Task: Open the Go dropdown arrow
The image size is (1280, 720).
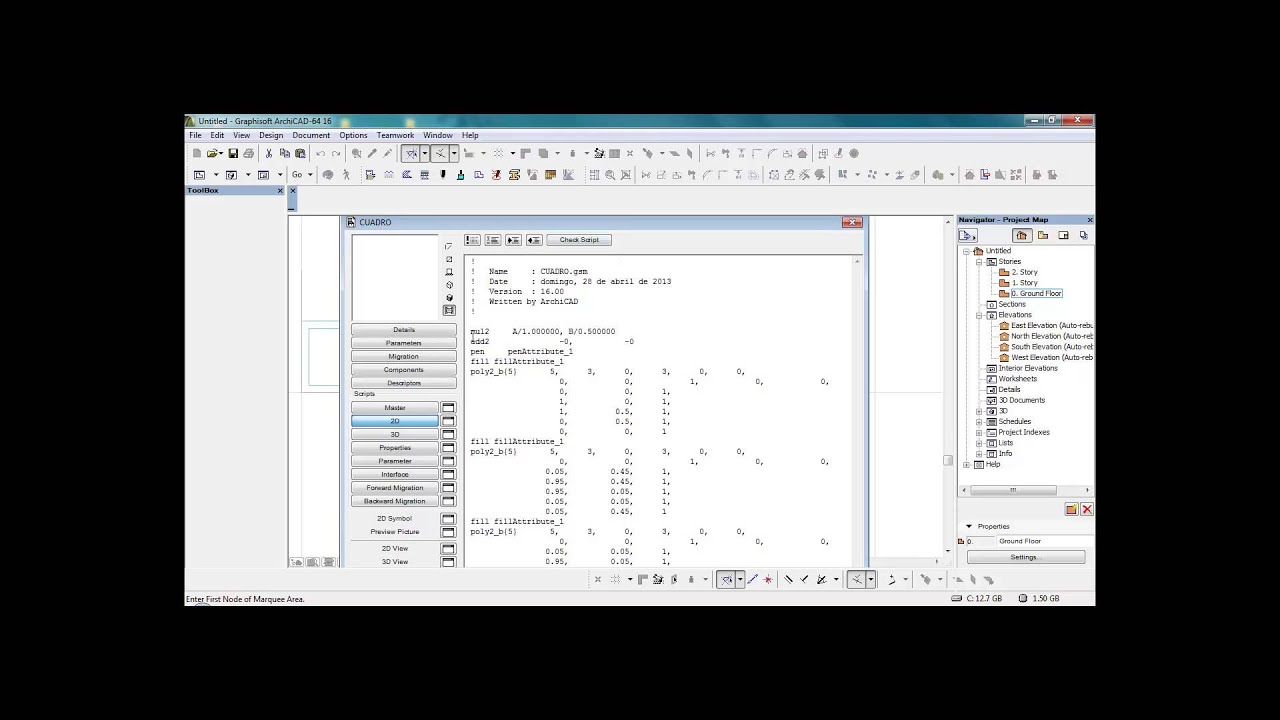Action: [310, 175]
